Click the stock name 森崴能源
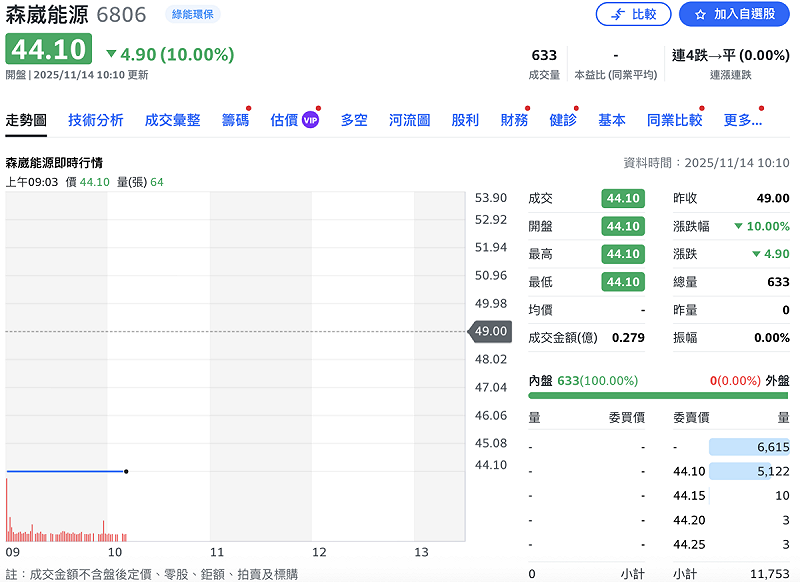The height and width of the screenshot is (582, 800). 48,15
